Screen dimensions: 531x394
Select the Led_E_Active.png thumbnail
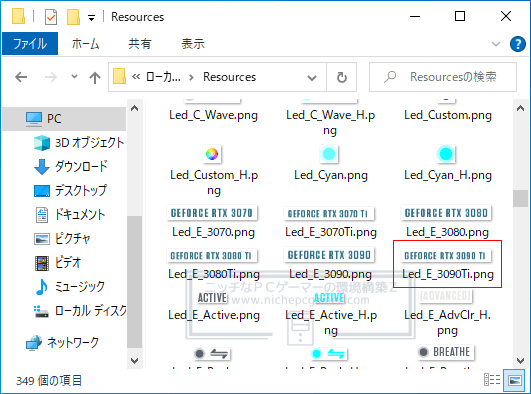tap(212, 298)
